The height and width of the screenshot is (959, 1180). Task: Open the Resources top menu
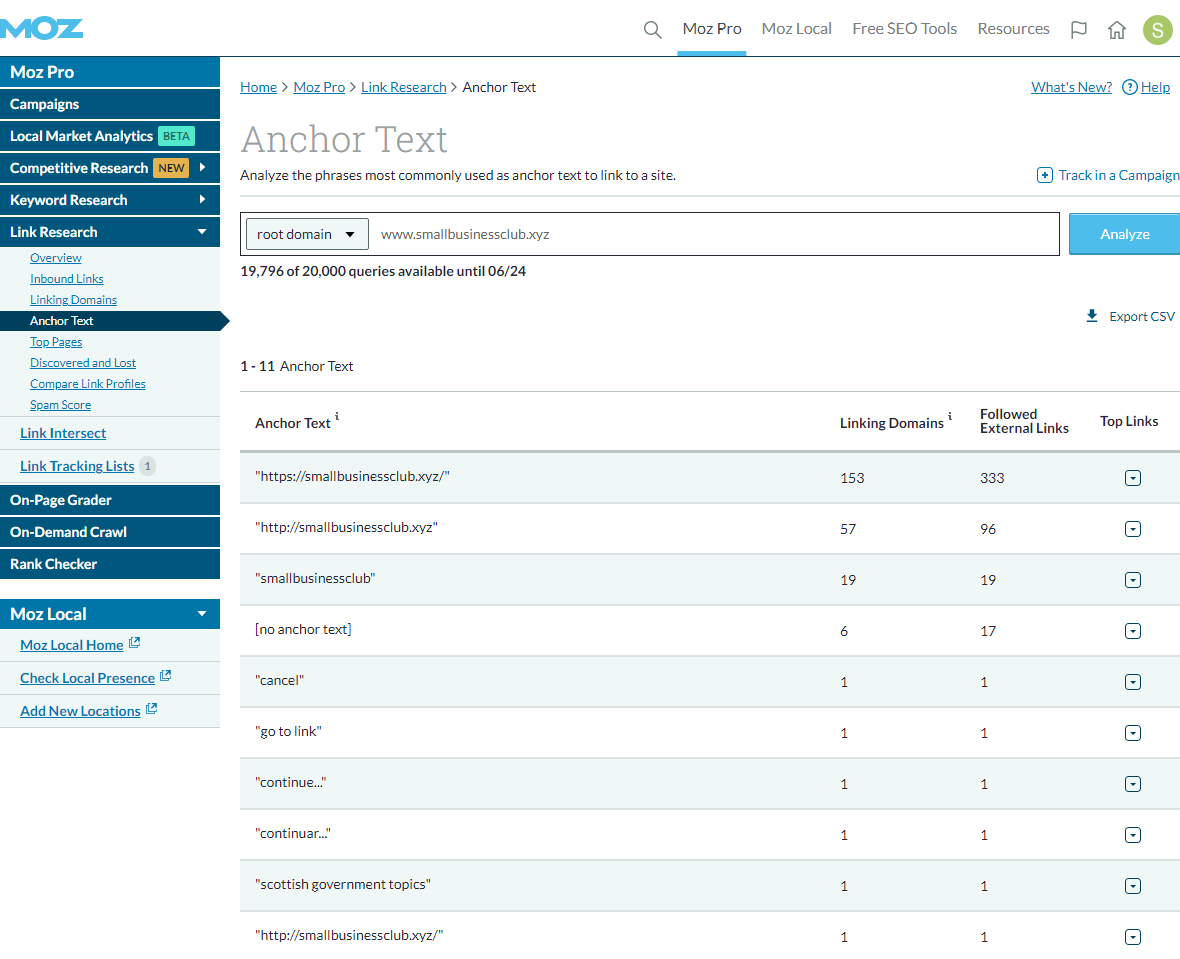(1013, 29)
